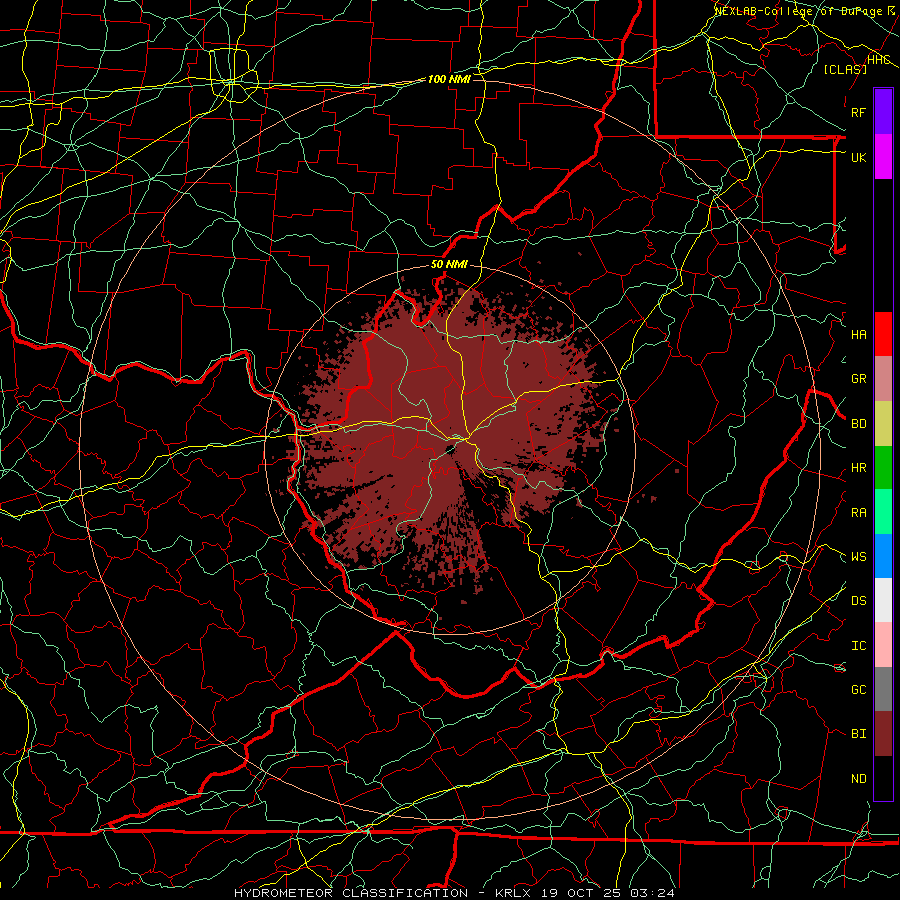Click the 19 OCT 25 date stamp
Image resolution: width=900 pixels, height=900 pixels.
pos(580,893)
